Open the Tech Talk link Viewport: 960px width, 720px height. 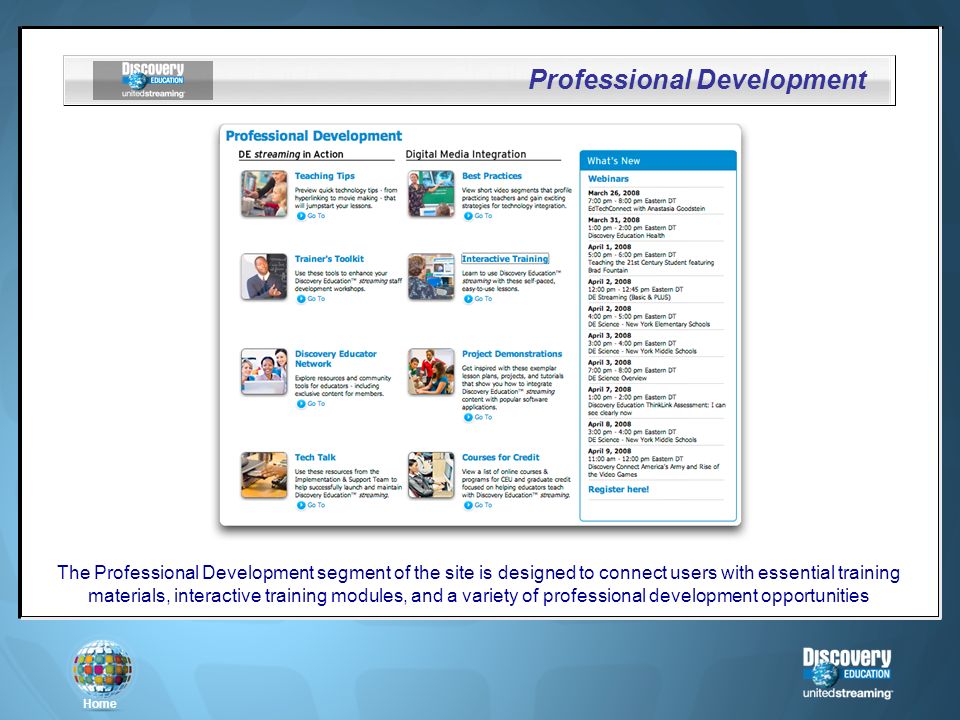[x=315, y=457]
